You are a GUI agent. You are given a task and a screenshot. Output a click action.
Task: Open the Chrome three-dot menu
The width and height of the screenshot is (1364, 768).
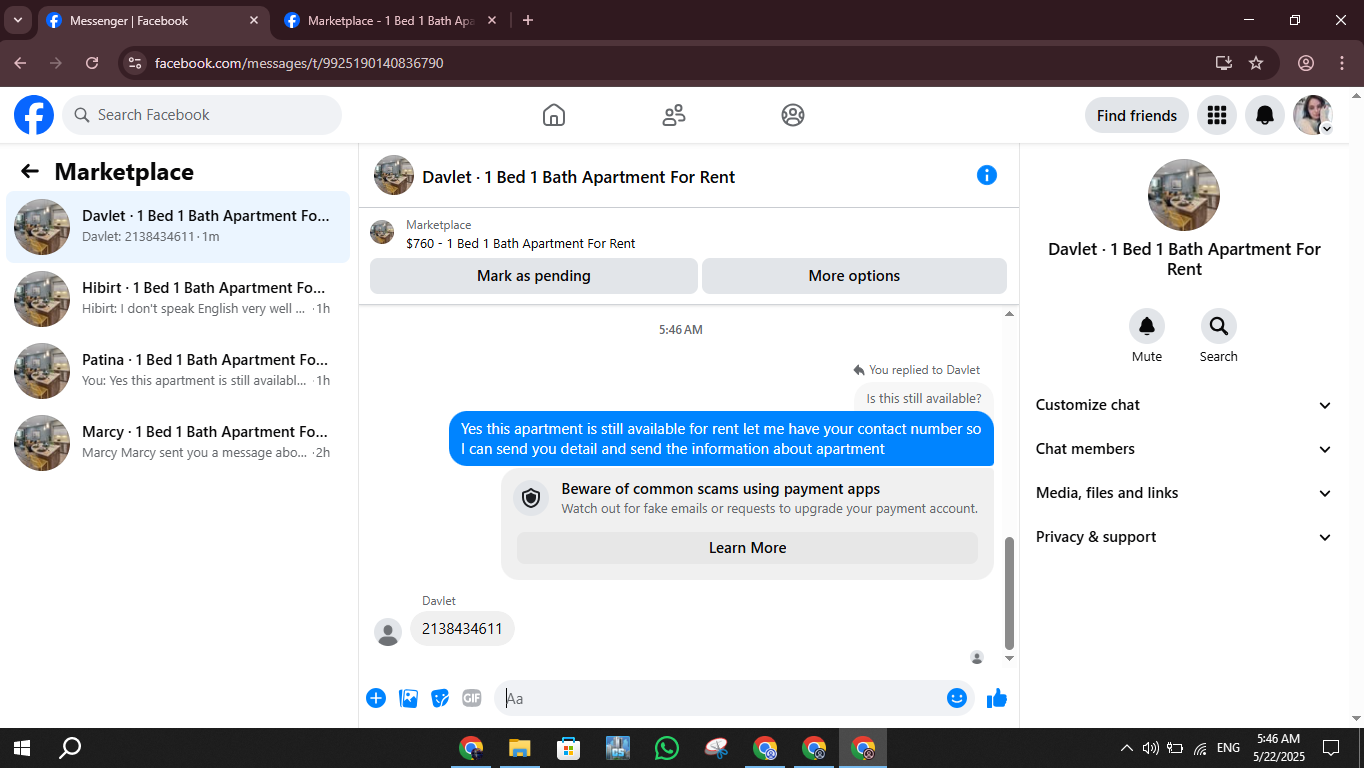(1342, 63)
